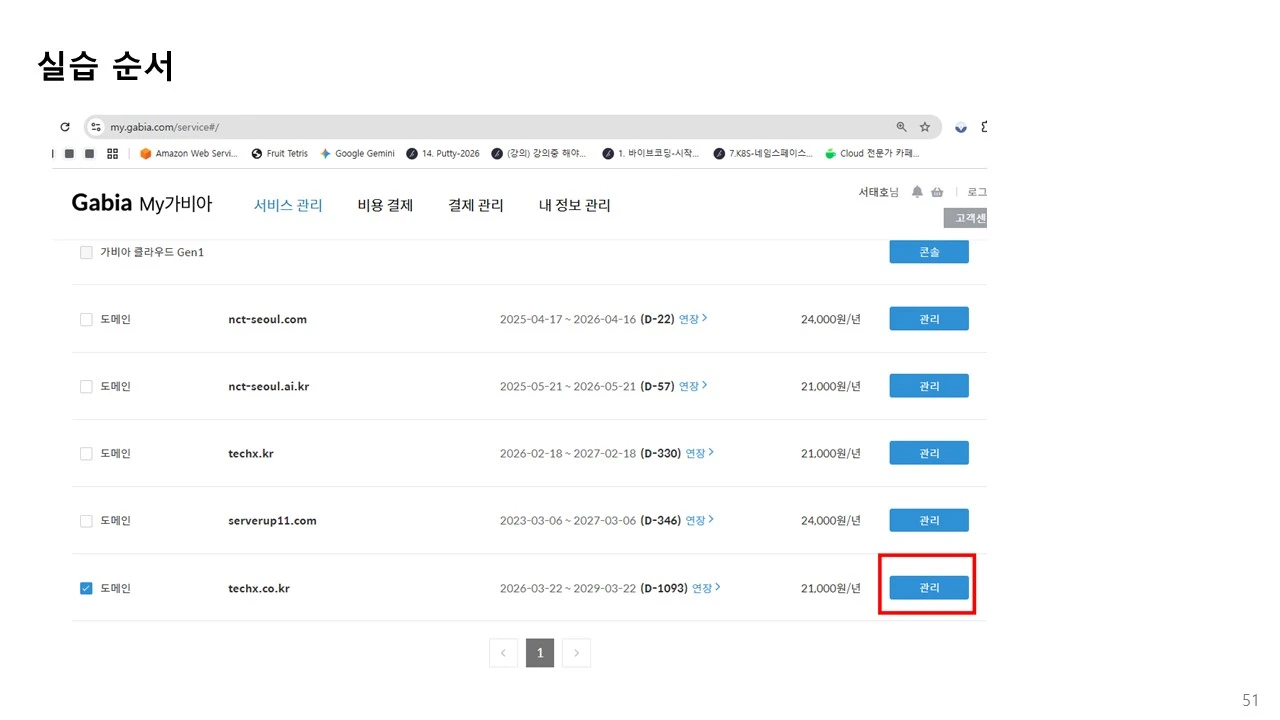The image size is (1280, 720).
Task: Click the nct-seoul.com domain name
Action: tap(267, 319)
